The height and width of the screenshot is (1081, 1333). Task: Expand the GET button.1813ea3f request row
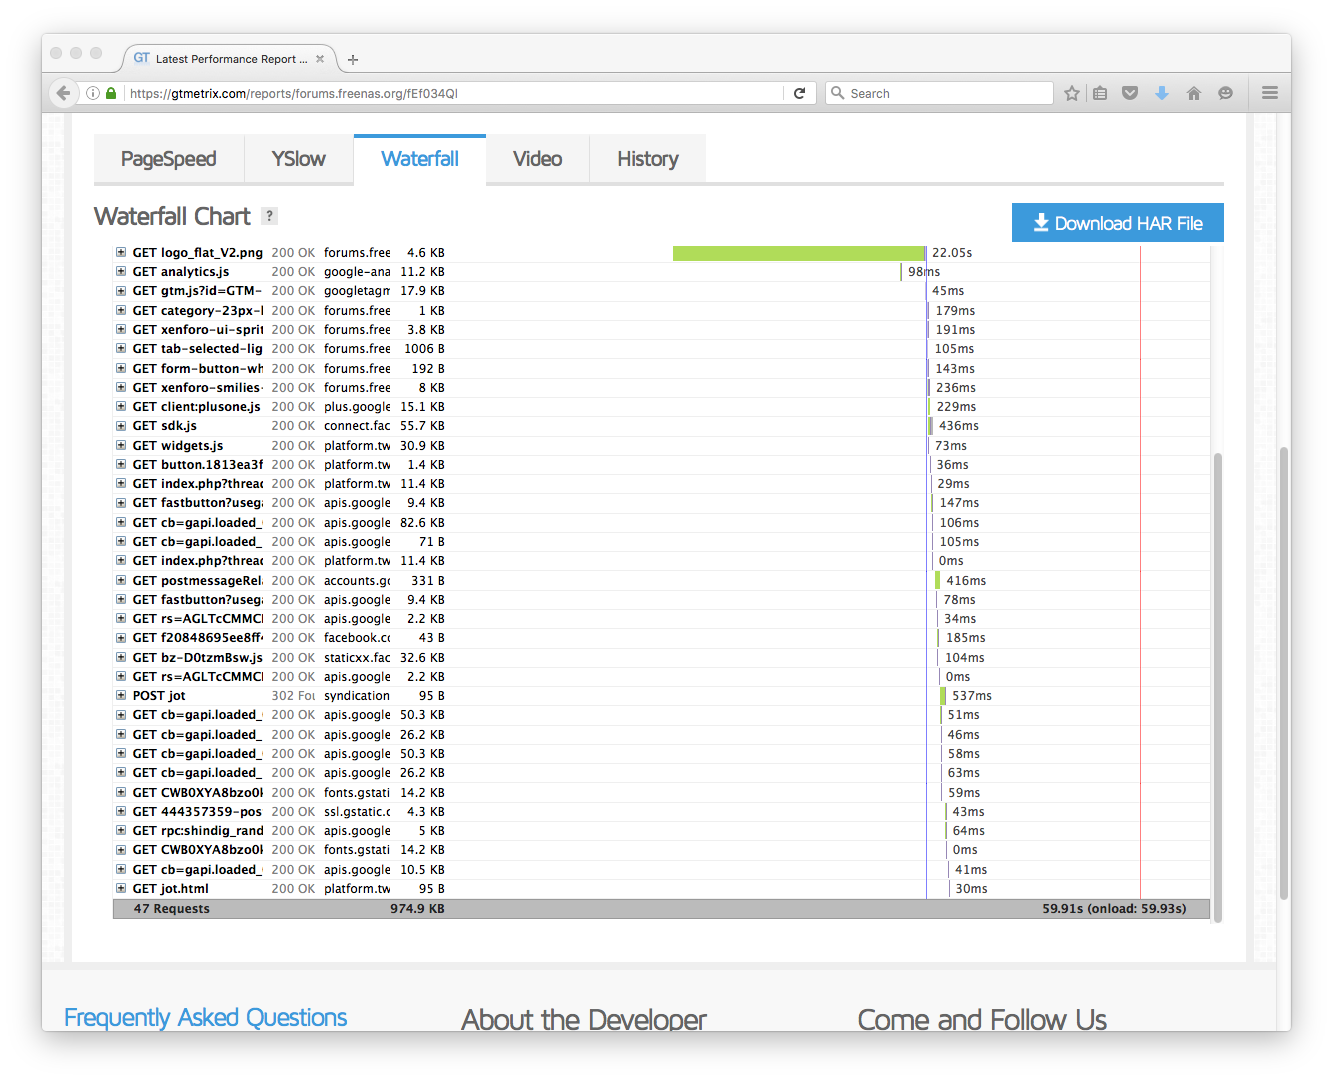121,465
